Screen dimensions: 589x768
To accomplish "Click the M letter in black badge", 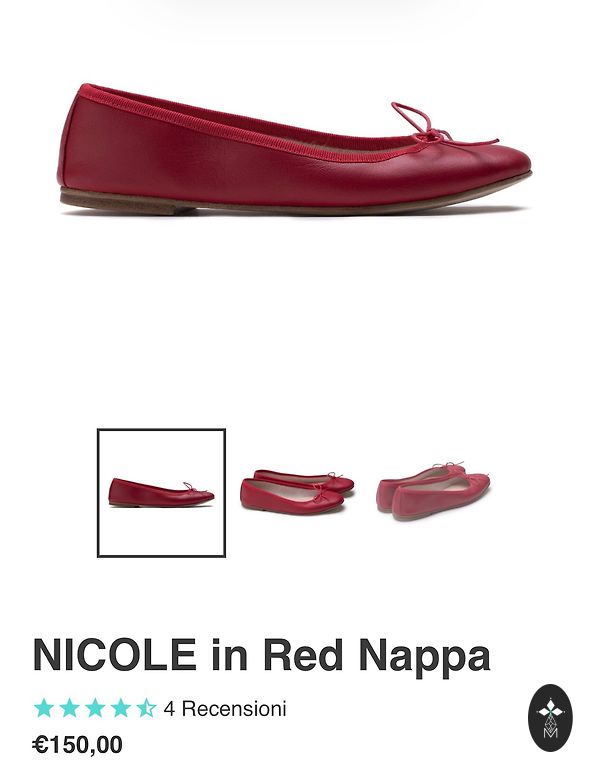I will click(550, 733).
